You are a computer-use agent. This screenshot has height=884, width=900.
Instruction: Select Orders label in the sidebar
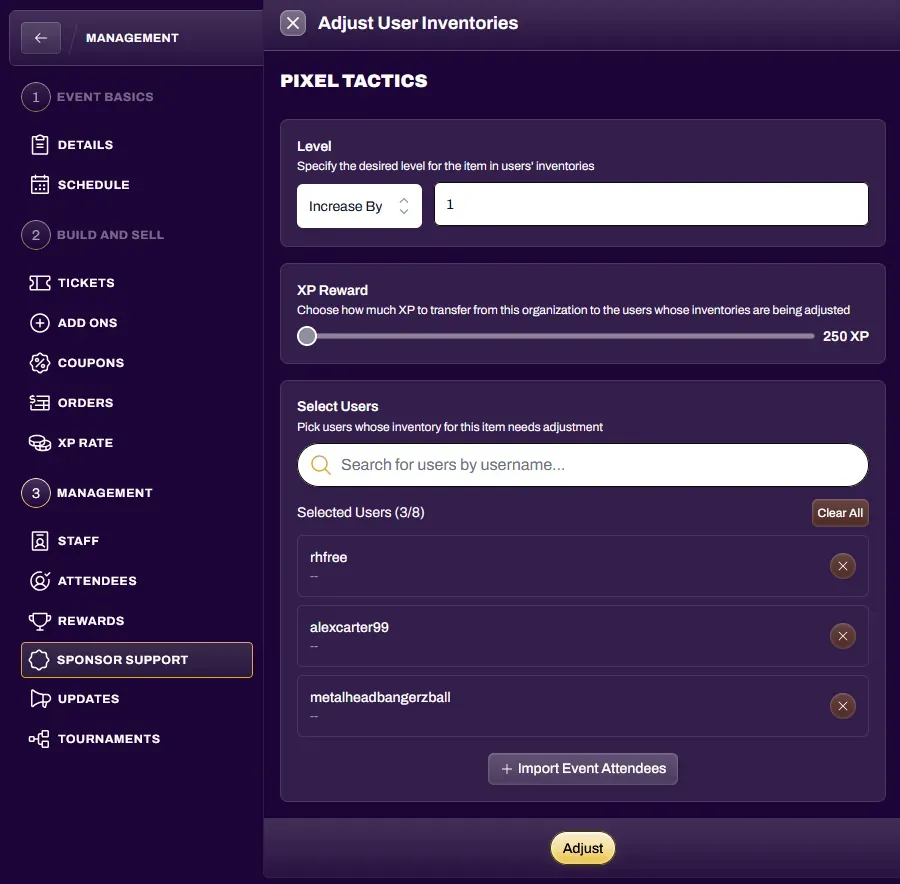pyautogui.click(x=86, y=403)
